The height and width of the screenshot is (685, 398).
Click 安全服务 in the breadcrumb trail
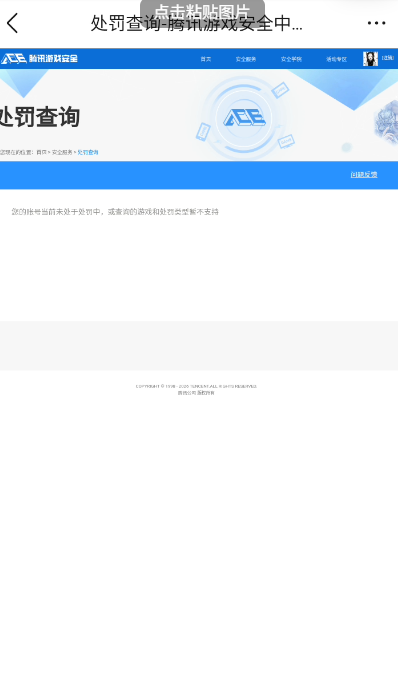click(x=62, y=152)
